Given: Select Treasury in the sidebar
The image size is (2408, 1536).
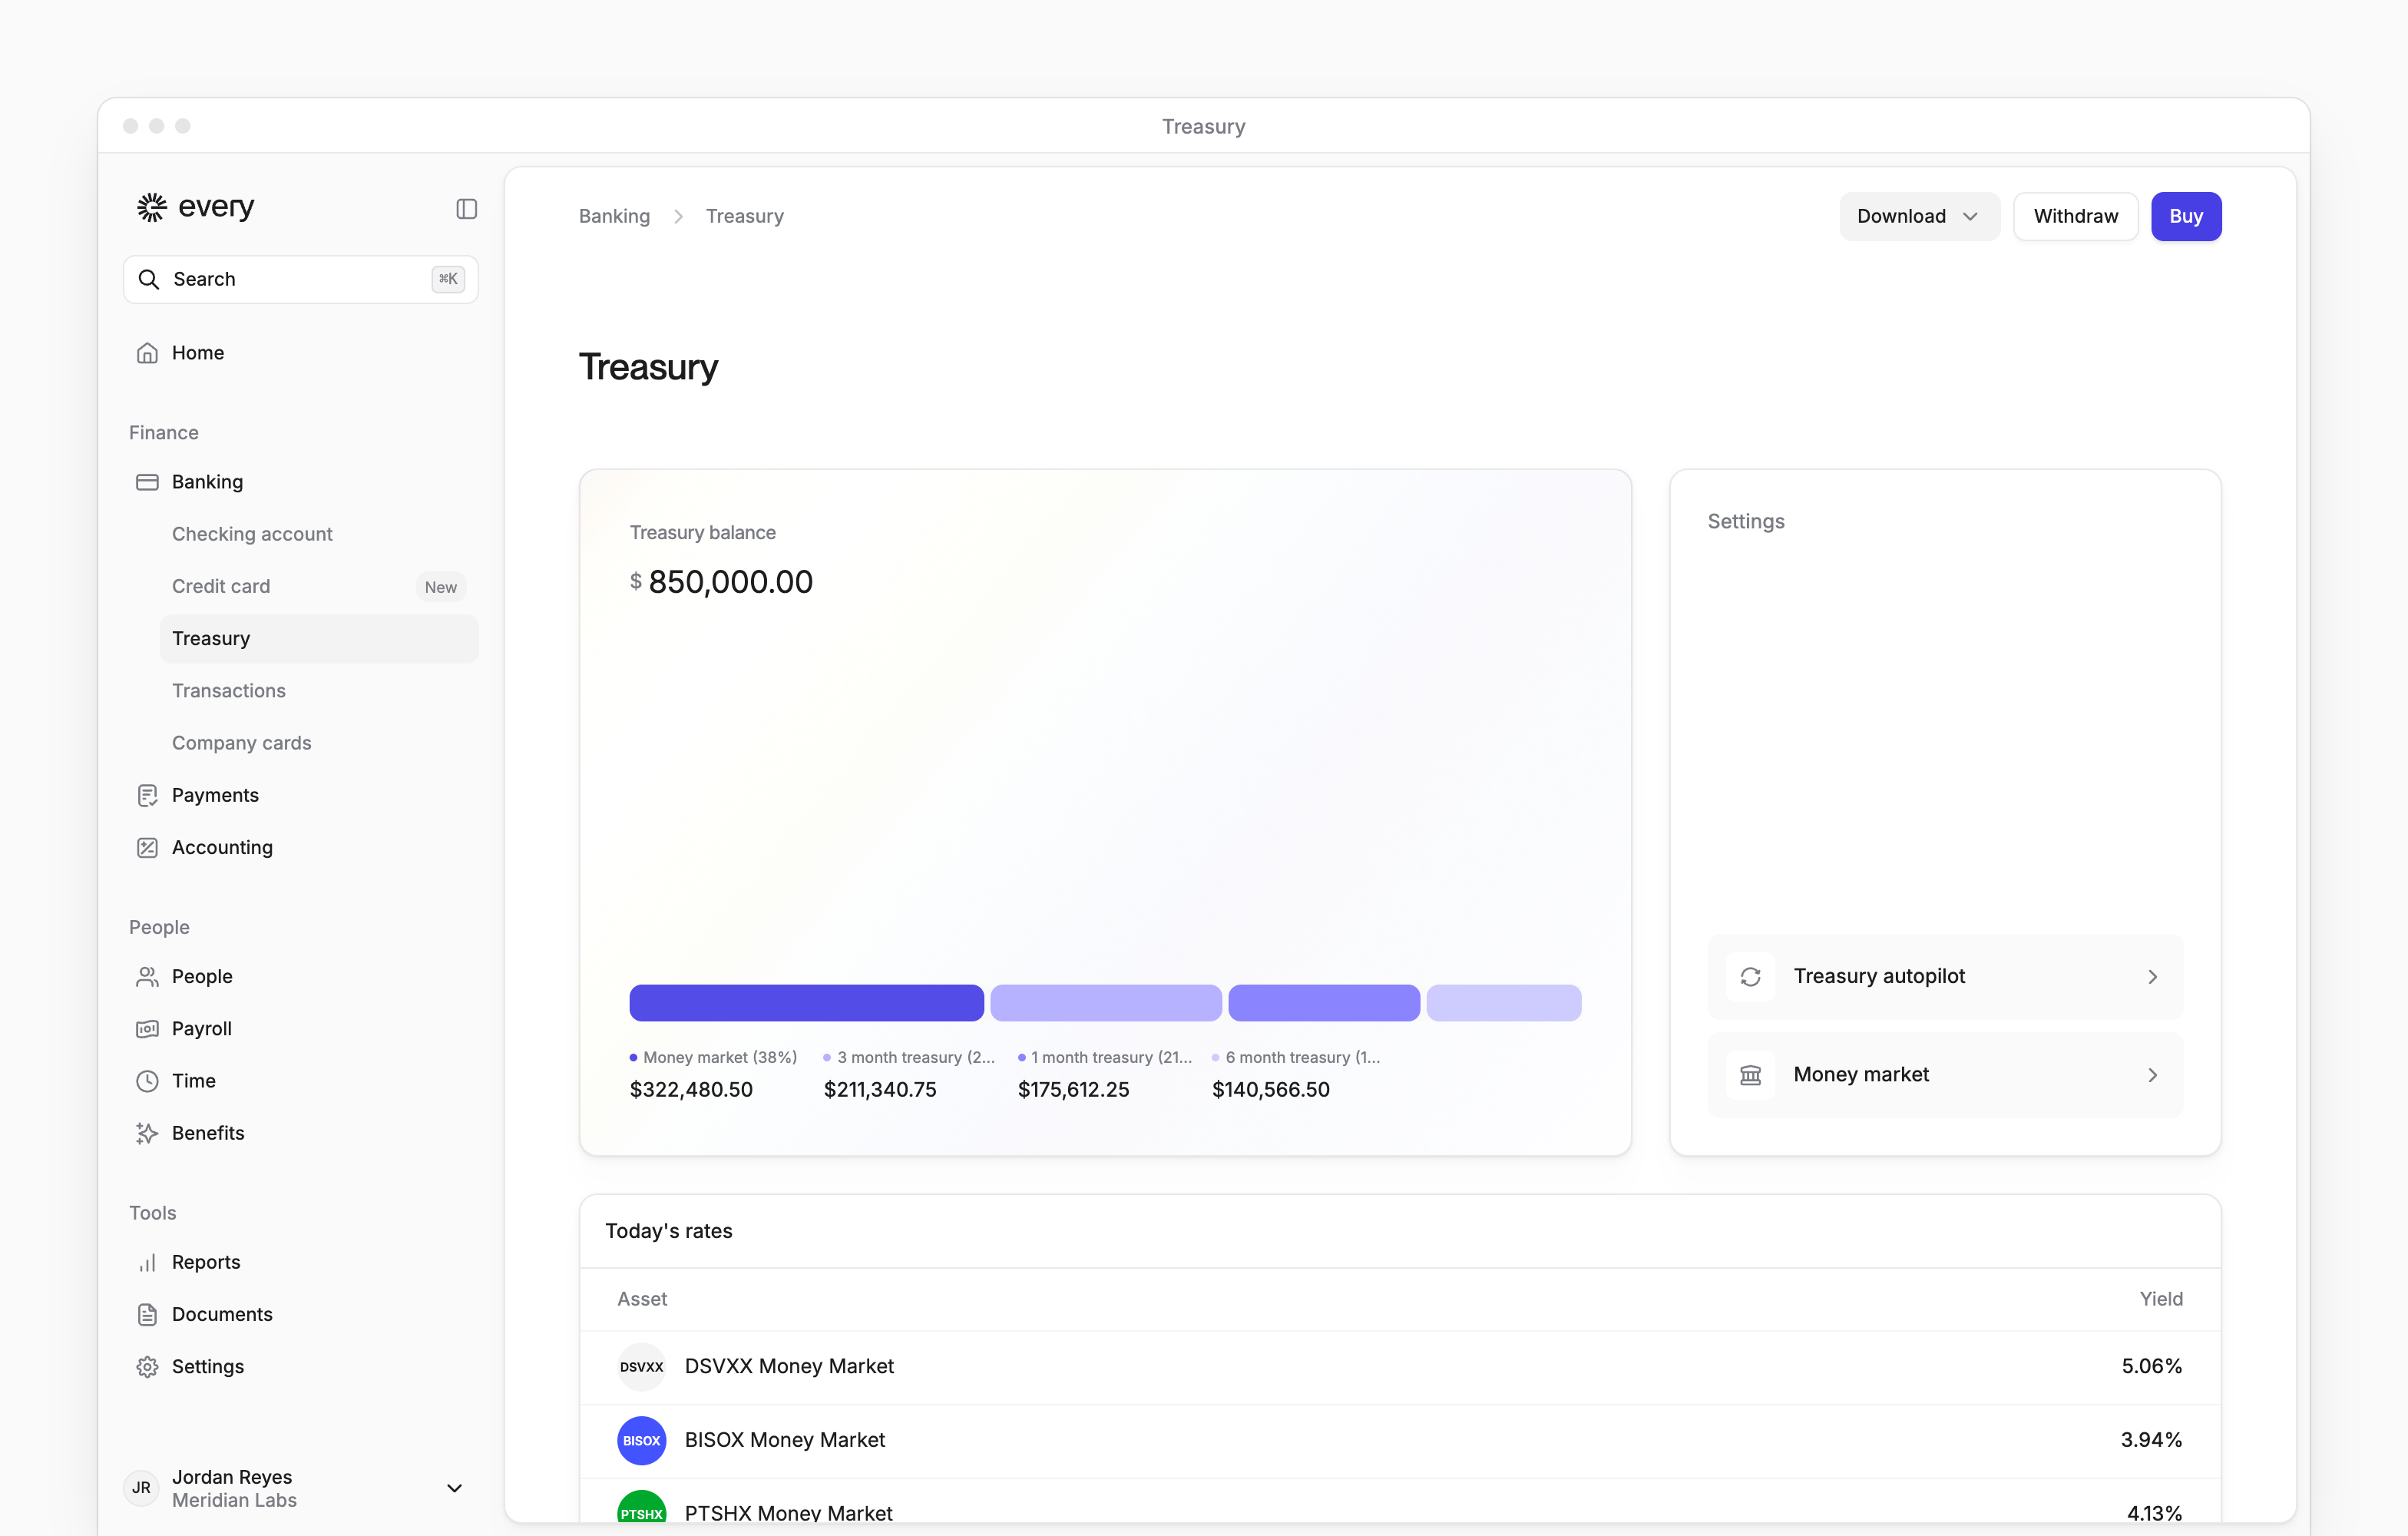Looking at the screenshot, I should click(x=319, y=638).
